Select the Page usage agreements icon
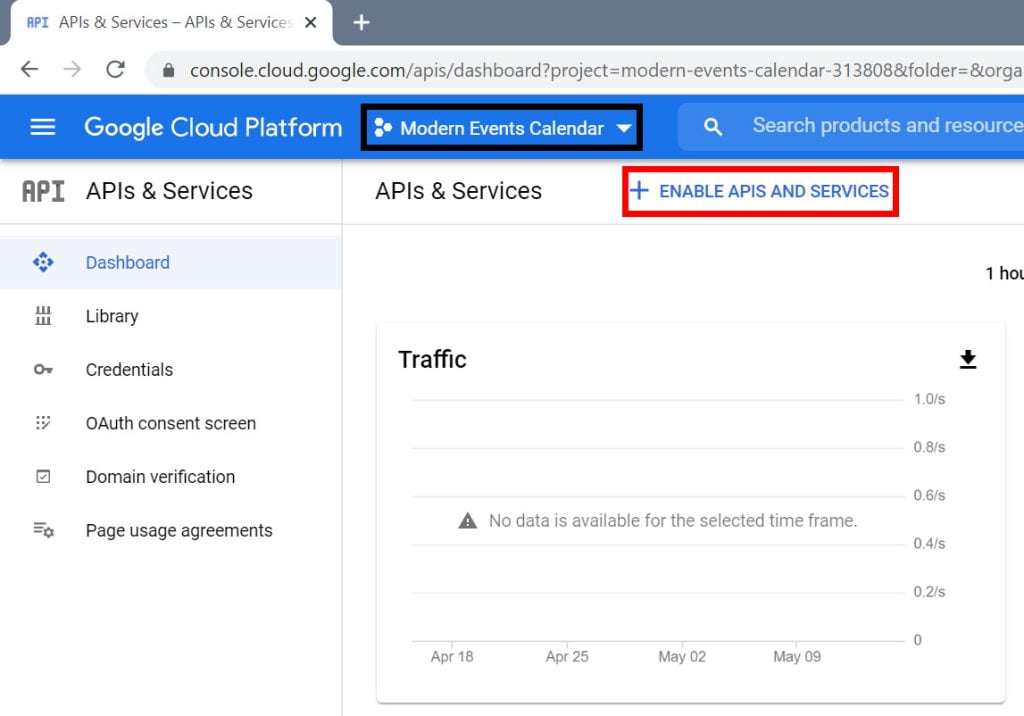 (x=43, y=531)
